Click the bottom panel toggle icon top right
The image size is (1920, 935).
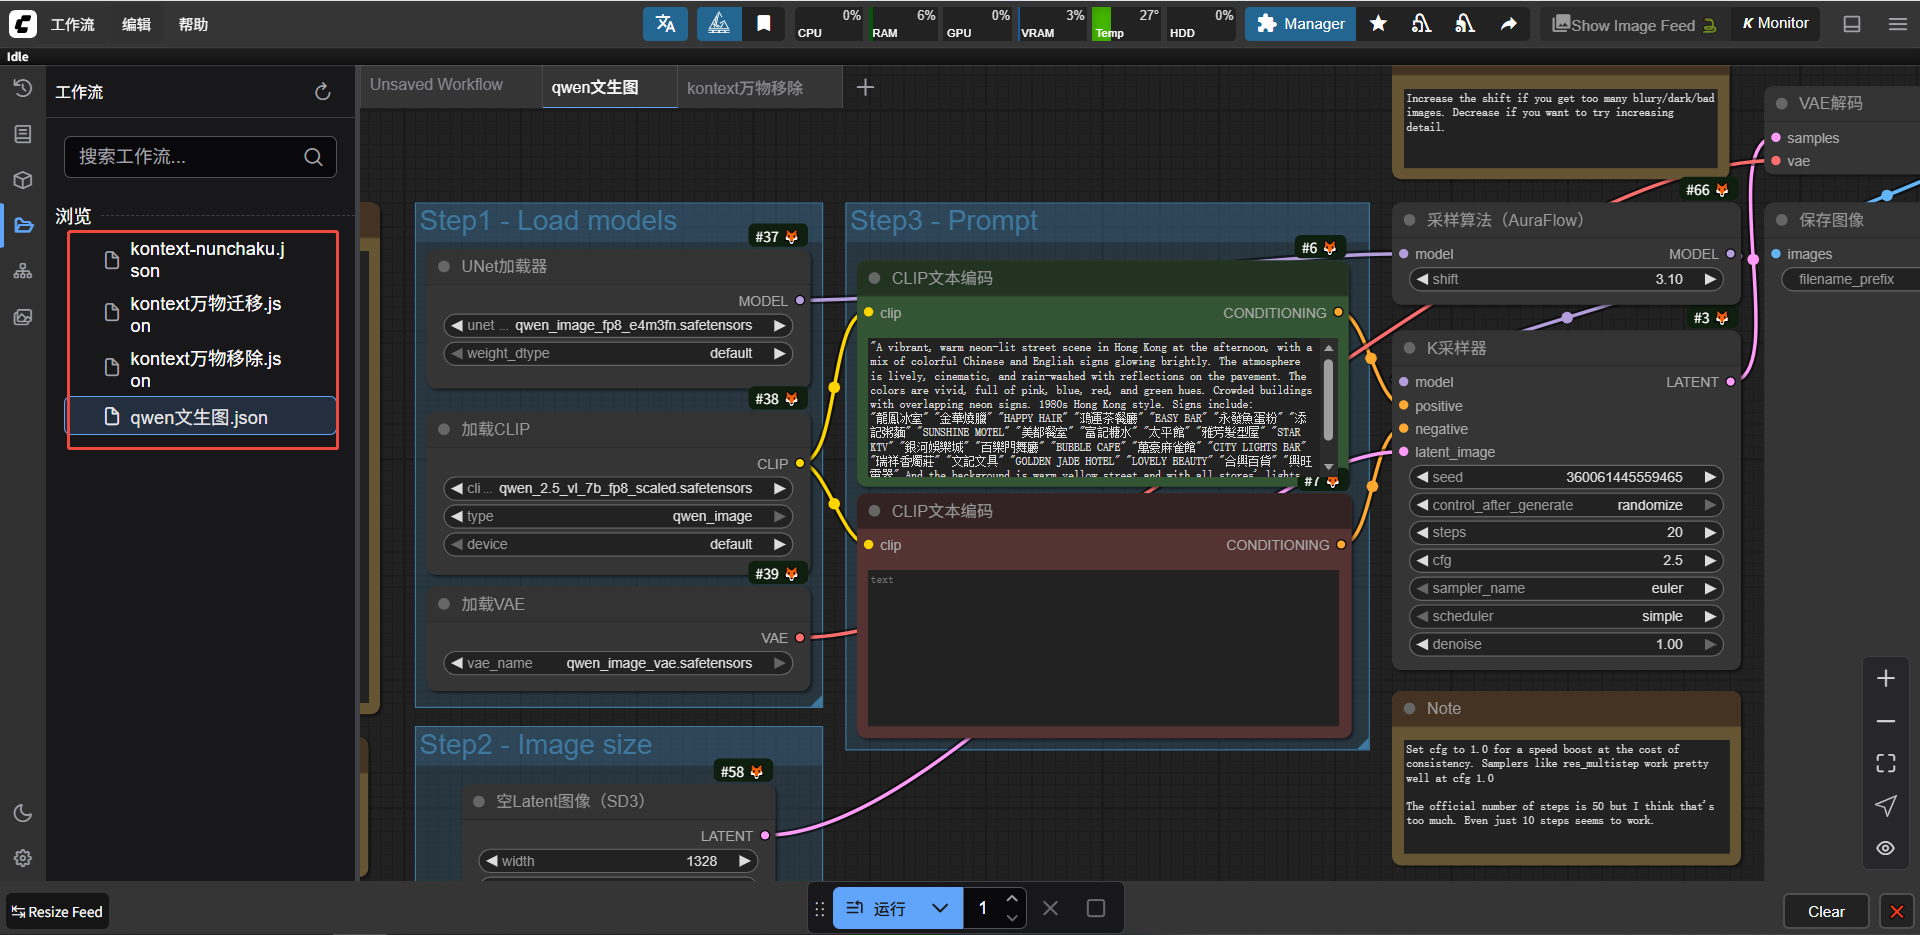1852,24
